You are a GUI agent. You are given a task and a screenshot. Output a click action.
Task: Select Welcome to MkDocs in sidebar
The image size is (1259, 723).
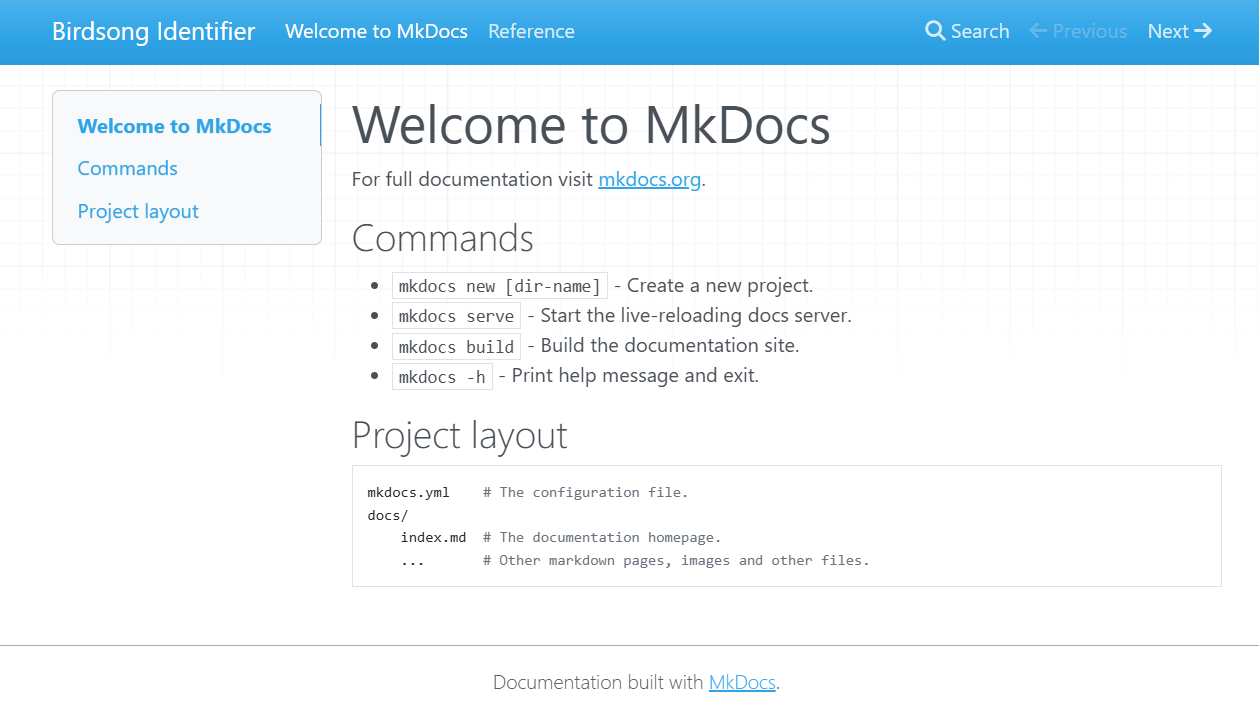click(x=174, y=126)
